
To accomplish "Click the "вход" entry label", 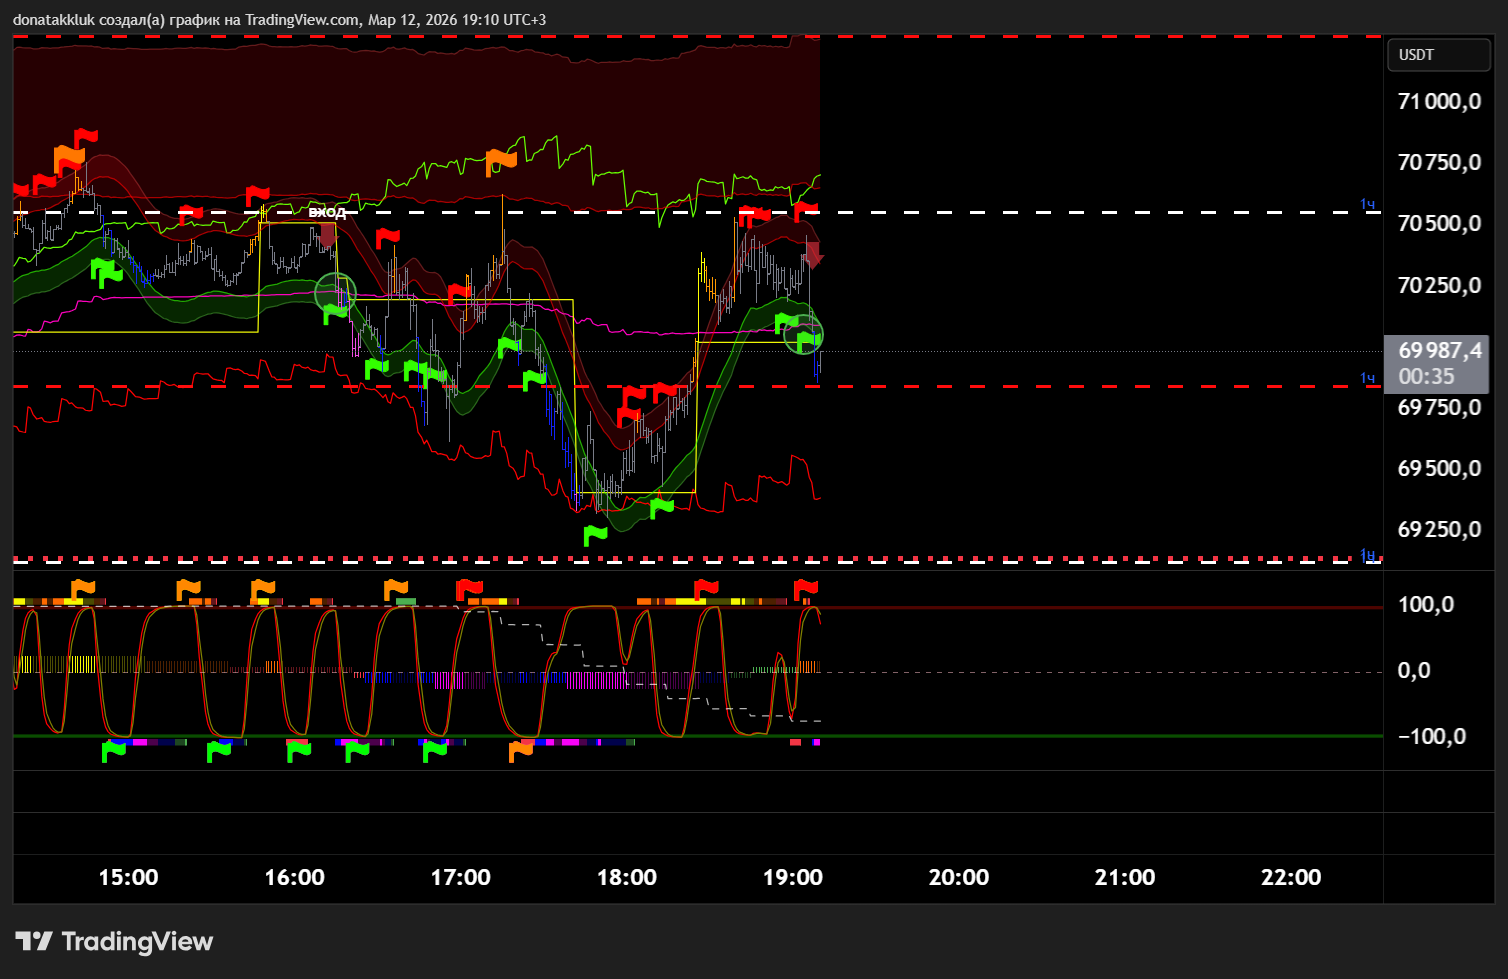I will (x=327, y=212).
